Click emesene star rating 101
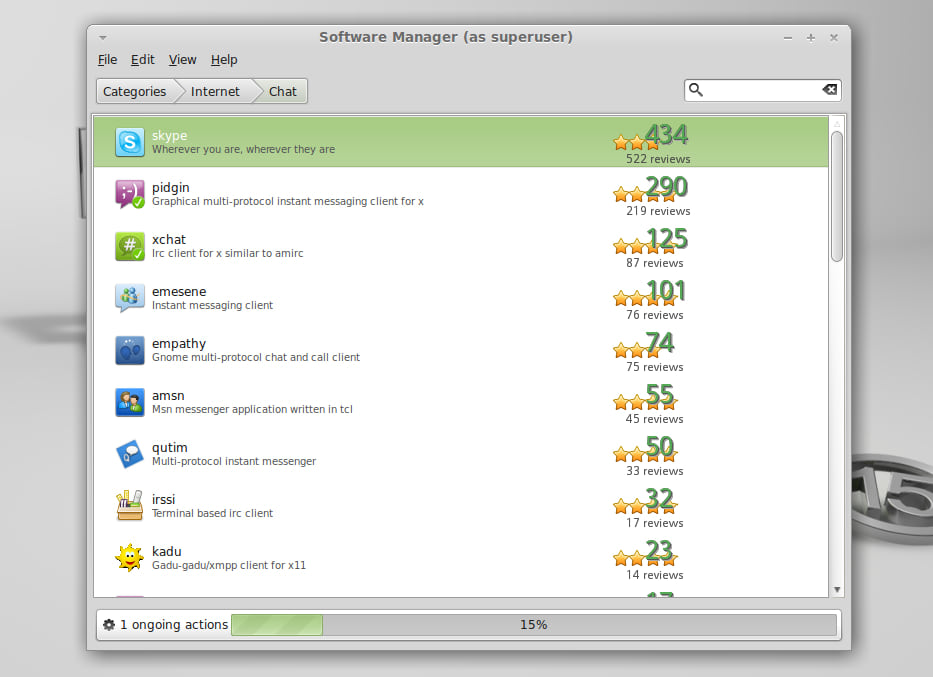Viewport: 933px width, 677px height. [x=649, y=292]
